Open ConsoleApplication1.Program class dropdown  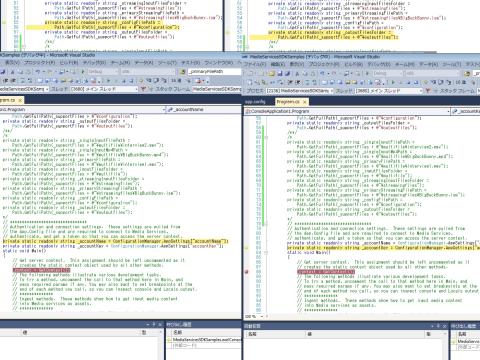pos(347,111)
